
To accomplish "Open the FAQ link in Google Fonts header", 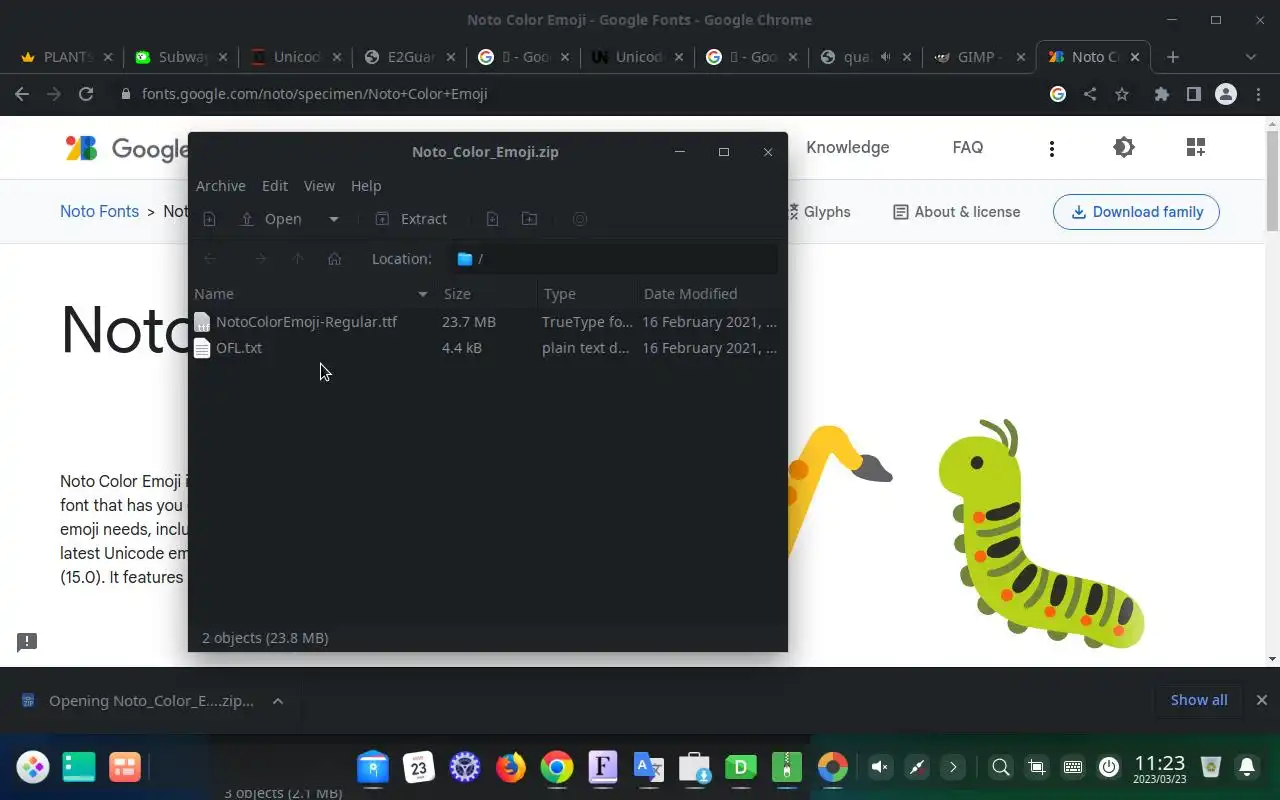I will coord(968,148).
